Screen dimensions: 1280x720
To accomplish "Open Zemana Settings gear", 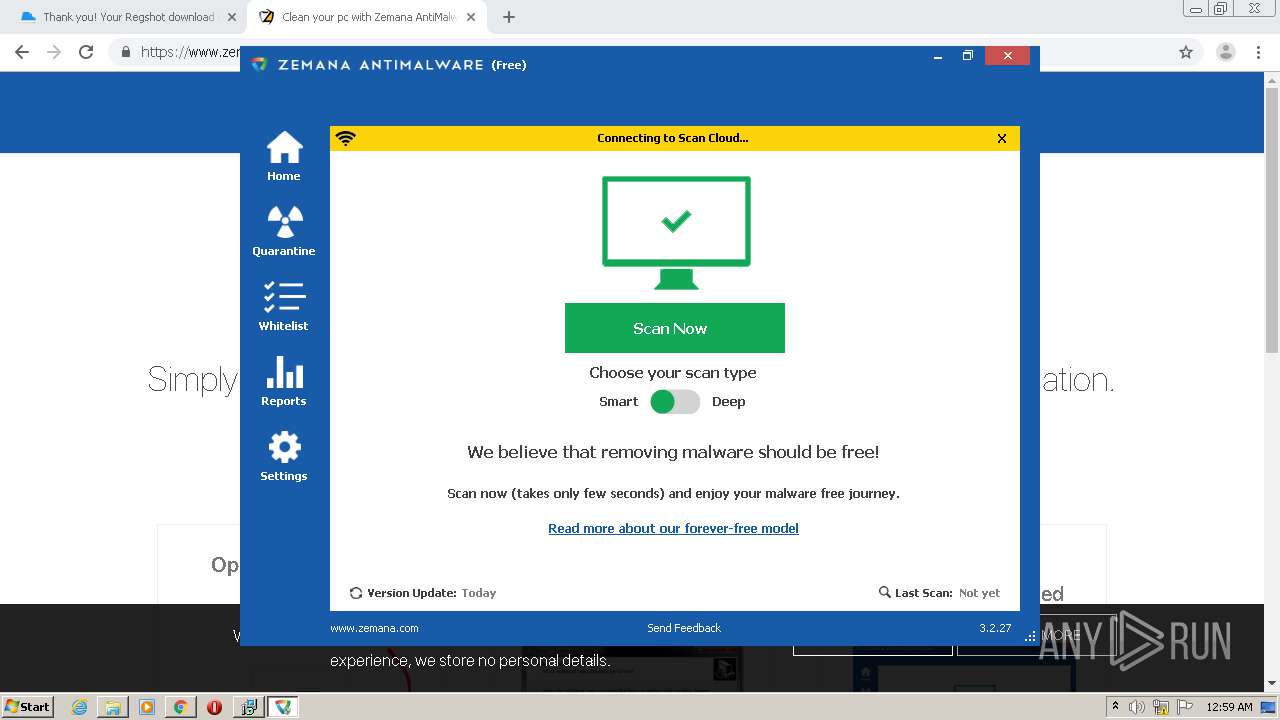I will point(284,457).
